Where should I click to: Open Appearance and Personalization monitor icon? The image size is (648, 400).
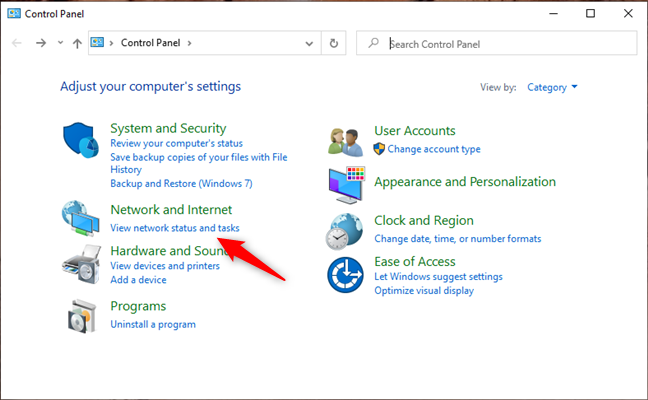click(x=346, y=183)
